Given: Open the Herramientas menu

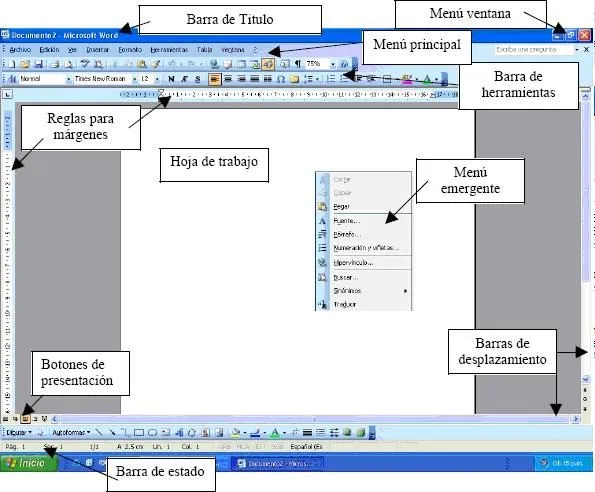Looking at the screenshot, I should [x=169, y=50].
